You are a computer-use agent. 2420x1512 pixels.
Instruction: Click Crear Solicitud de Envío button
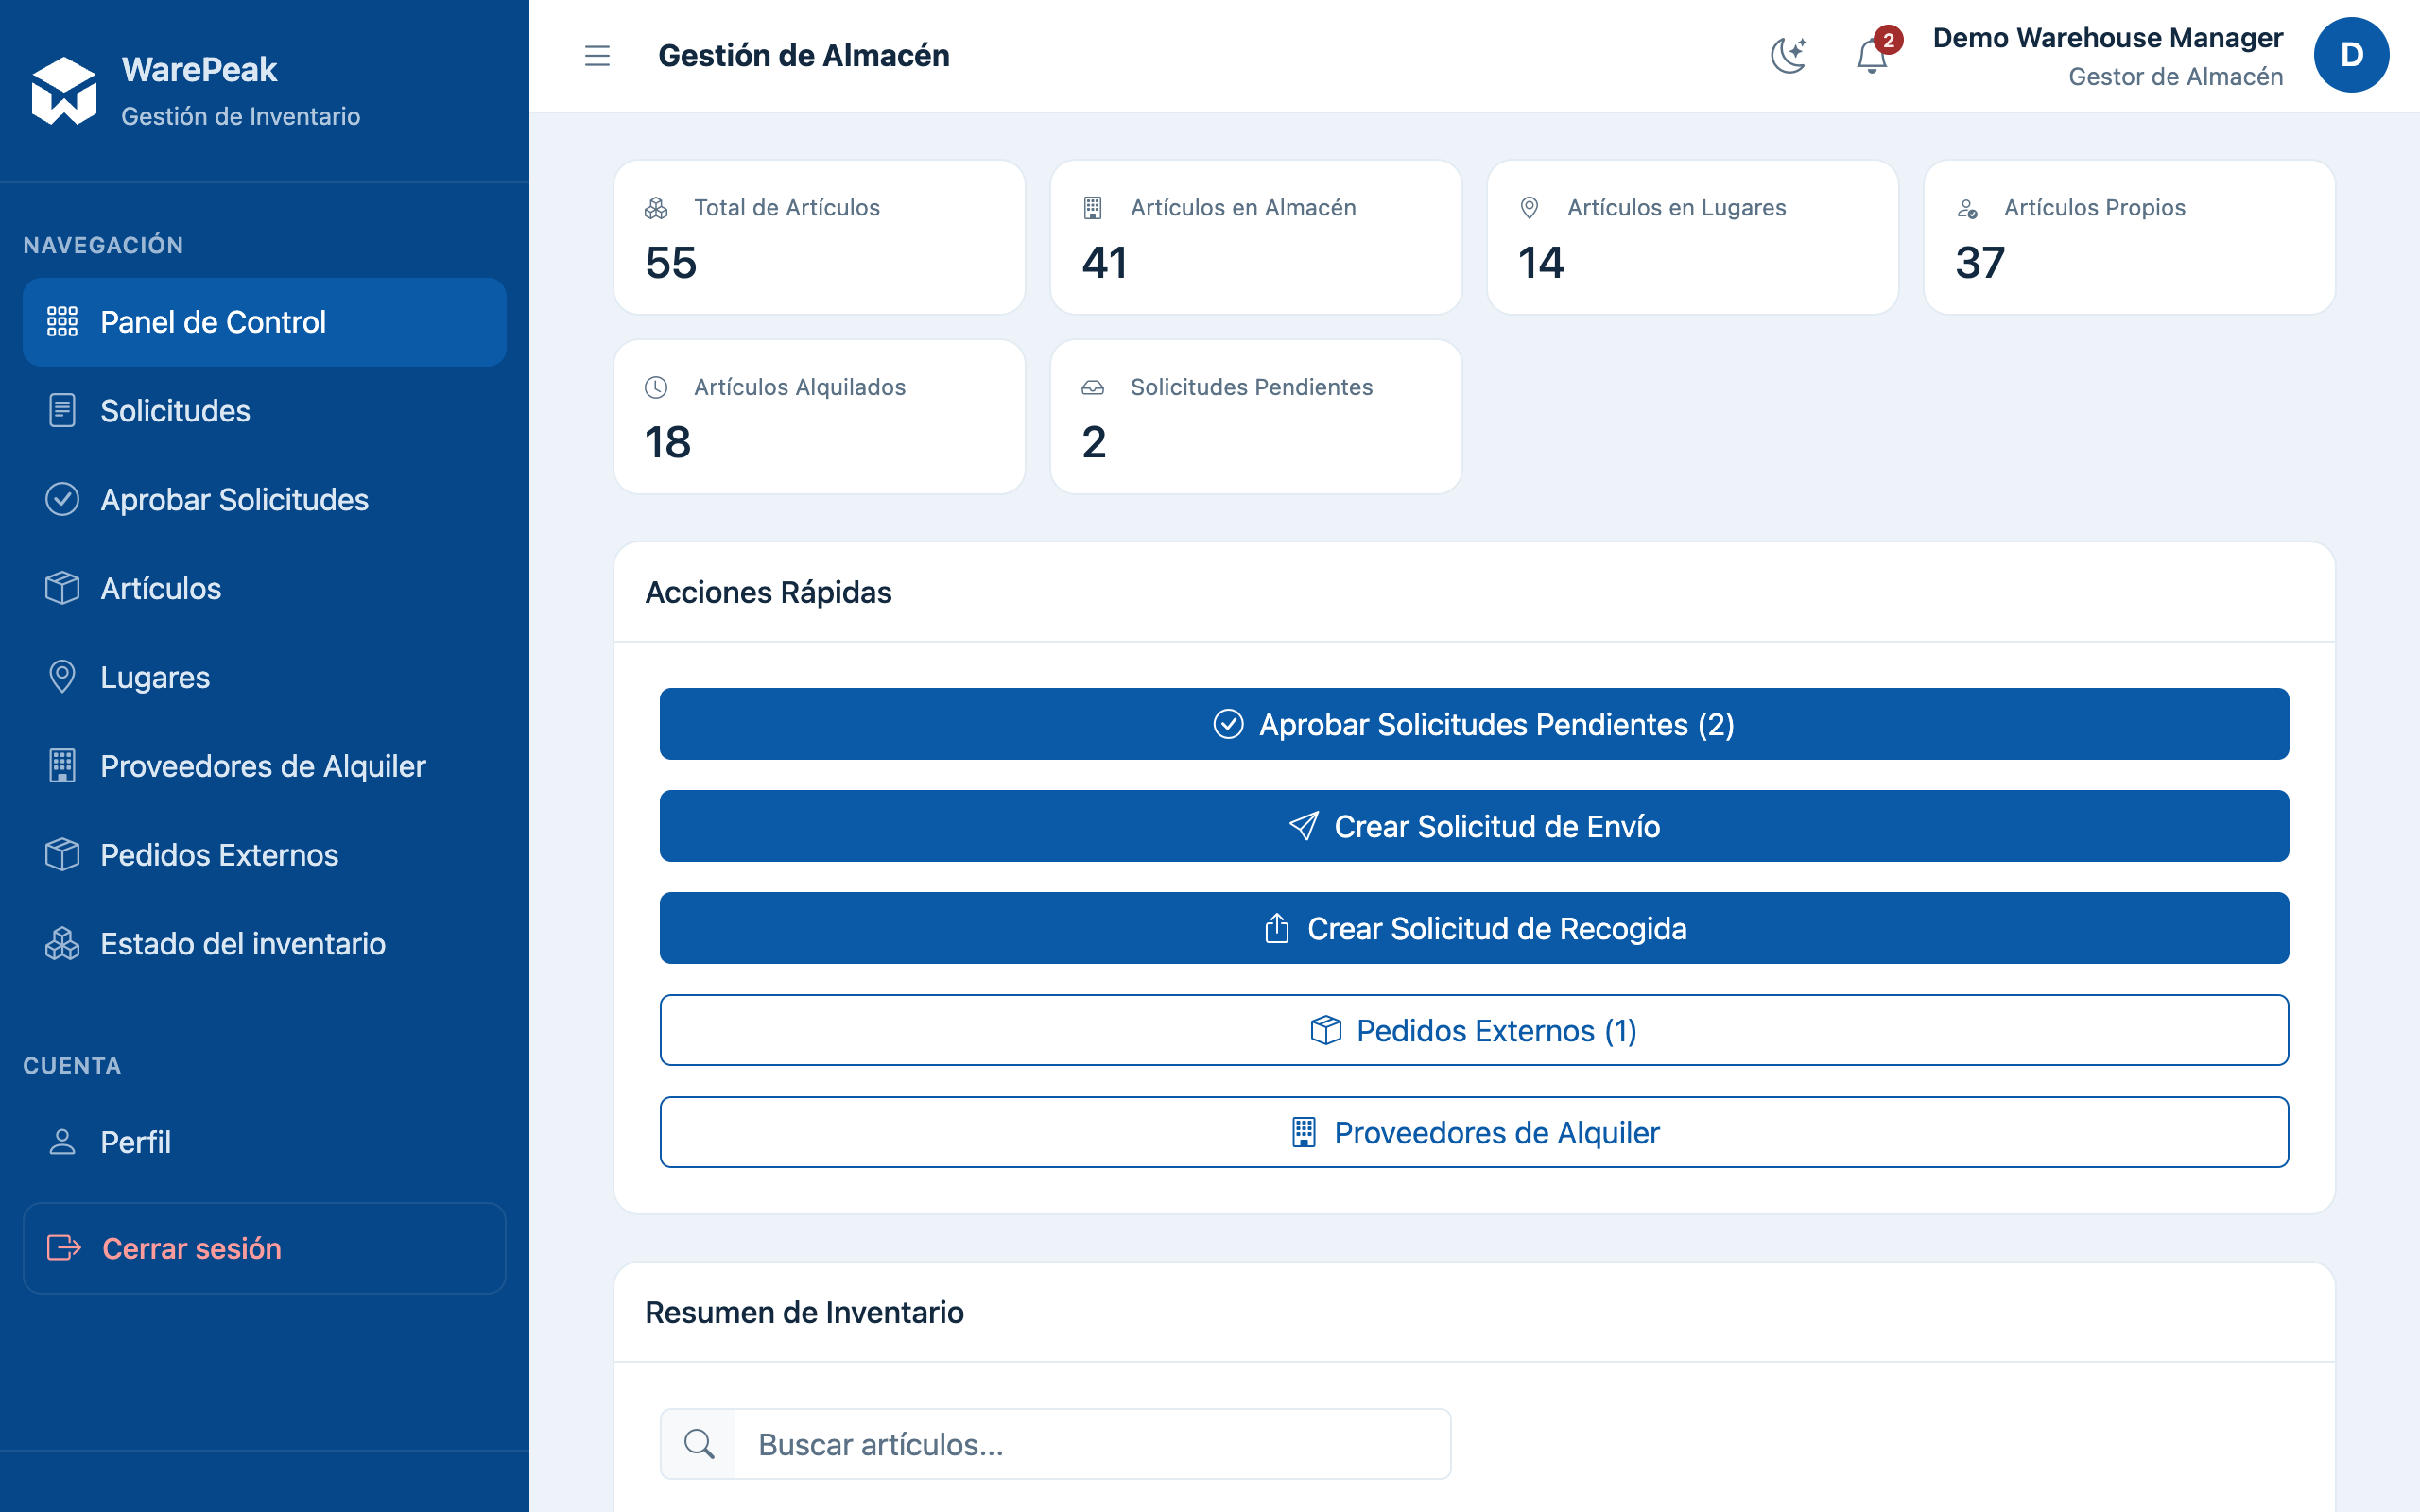pyautogui.click(x=1474, y=826)
